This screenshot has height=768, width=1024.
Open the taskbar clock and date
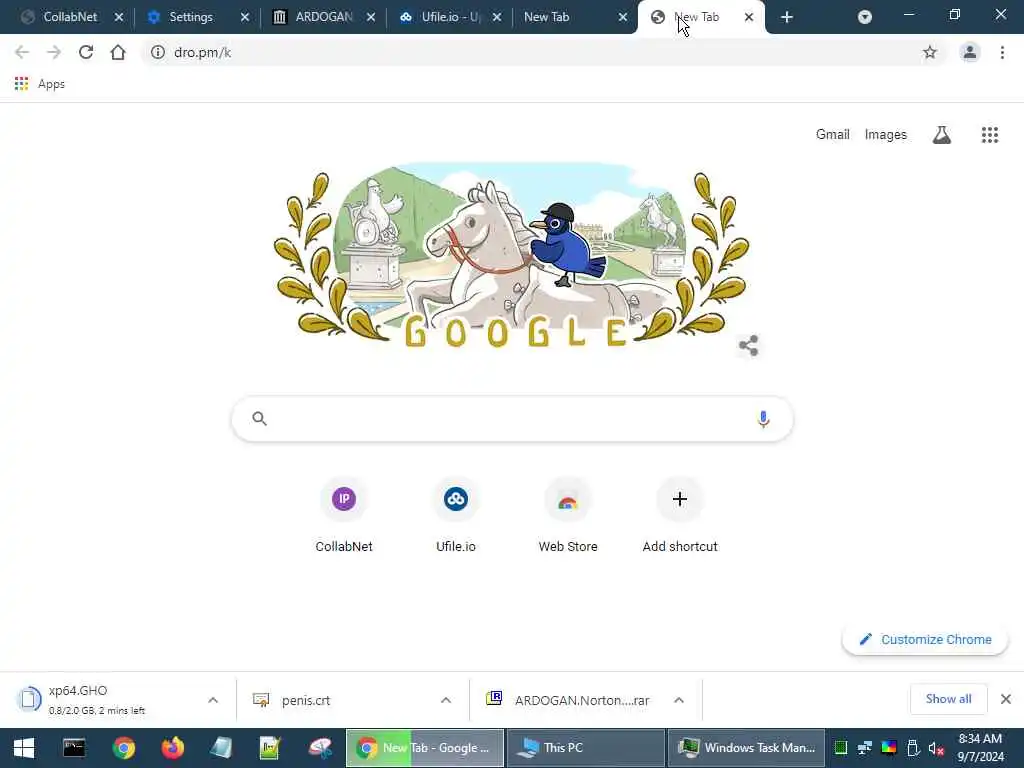tap(980, 748)
